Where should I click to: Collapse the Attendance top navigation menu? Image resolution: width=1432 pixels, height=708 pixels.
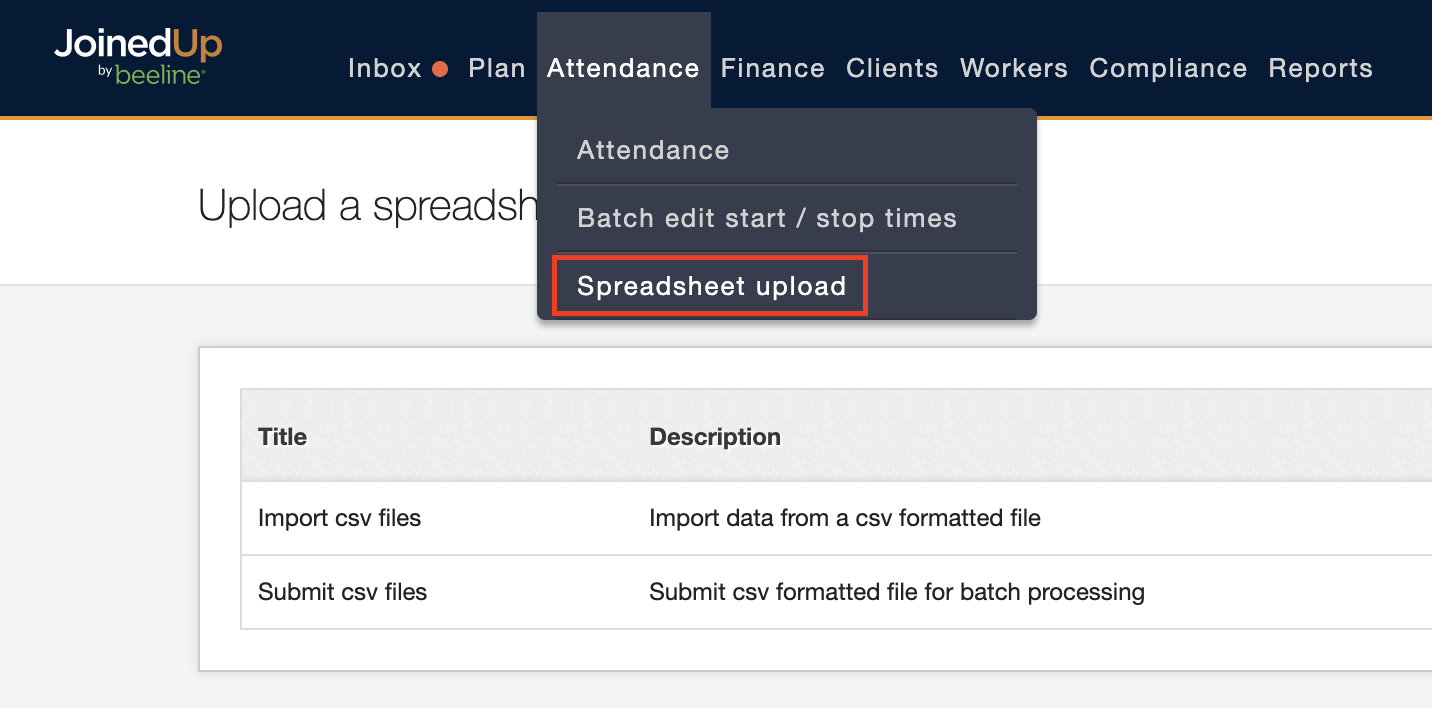623,69
